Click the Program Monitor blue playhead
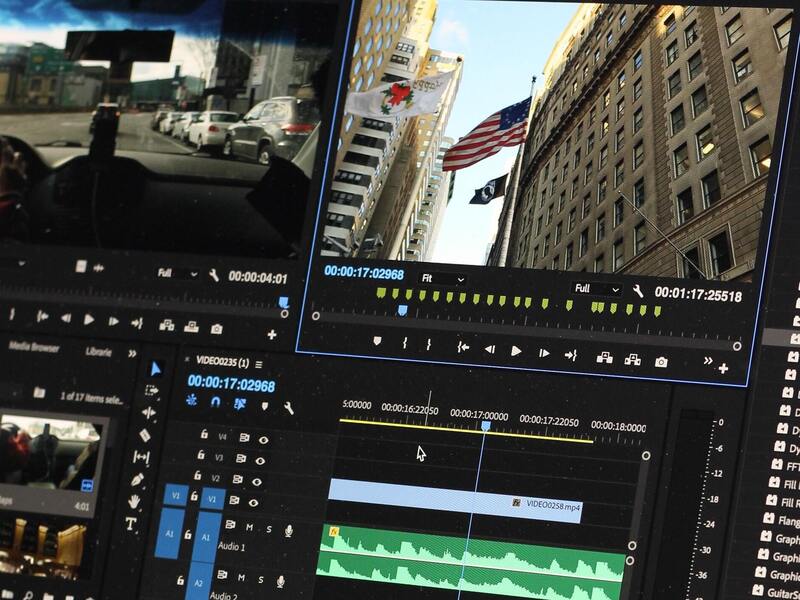This screenshot has height=600, width=800. 402,311
